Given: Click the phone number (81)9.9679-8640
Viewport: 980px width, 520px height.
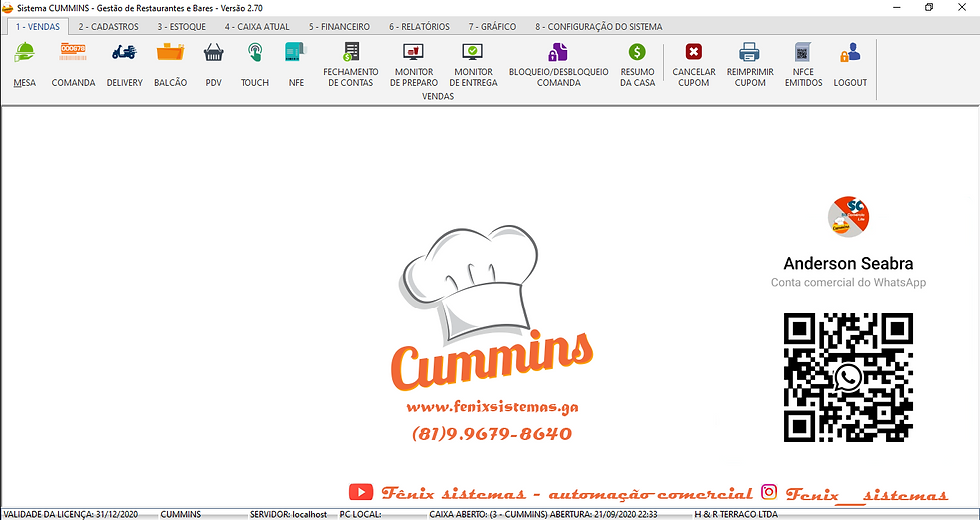Looking at the screenshot, I should (x=492, y=434).
